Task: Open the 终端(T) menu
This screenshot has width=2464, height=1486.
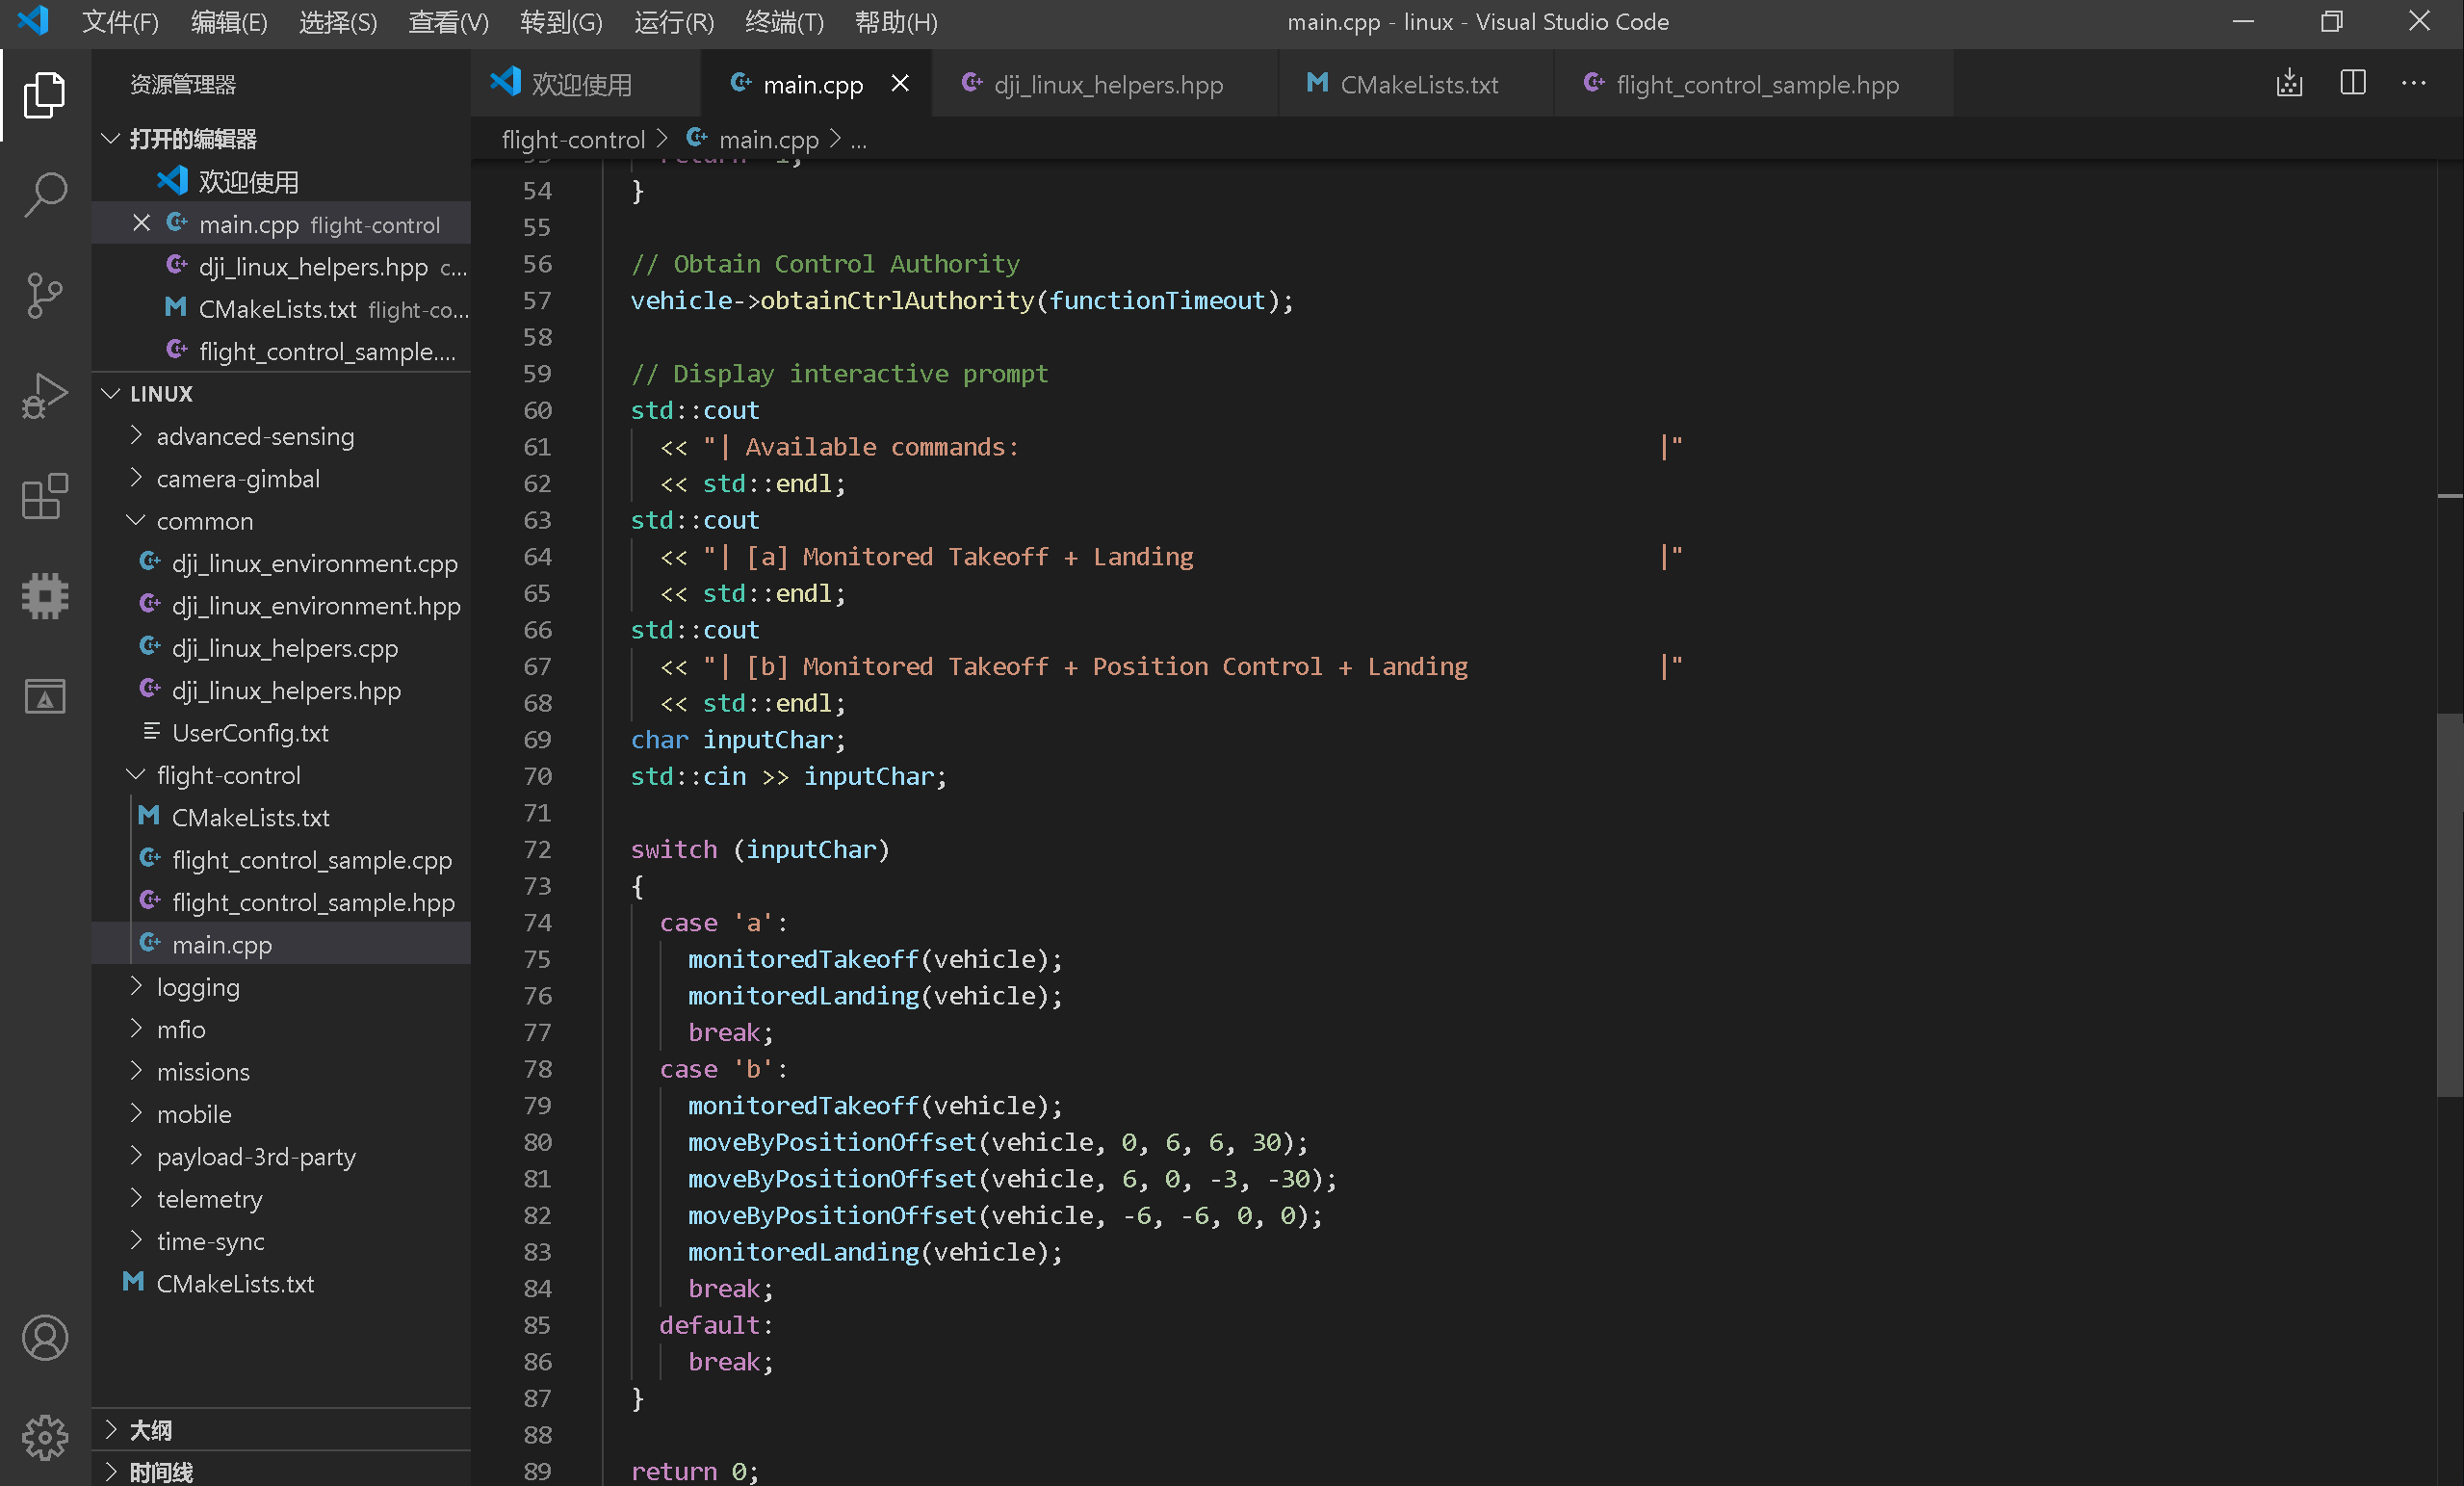Action: pyautogui.click(x=784, y=22)
